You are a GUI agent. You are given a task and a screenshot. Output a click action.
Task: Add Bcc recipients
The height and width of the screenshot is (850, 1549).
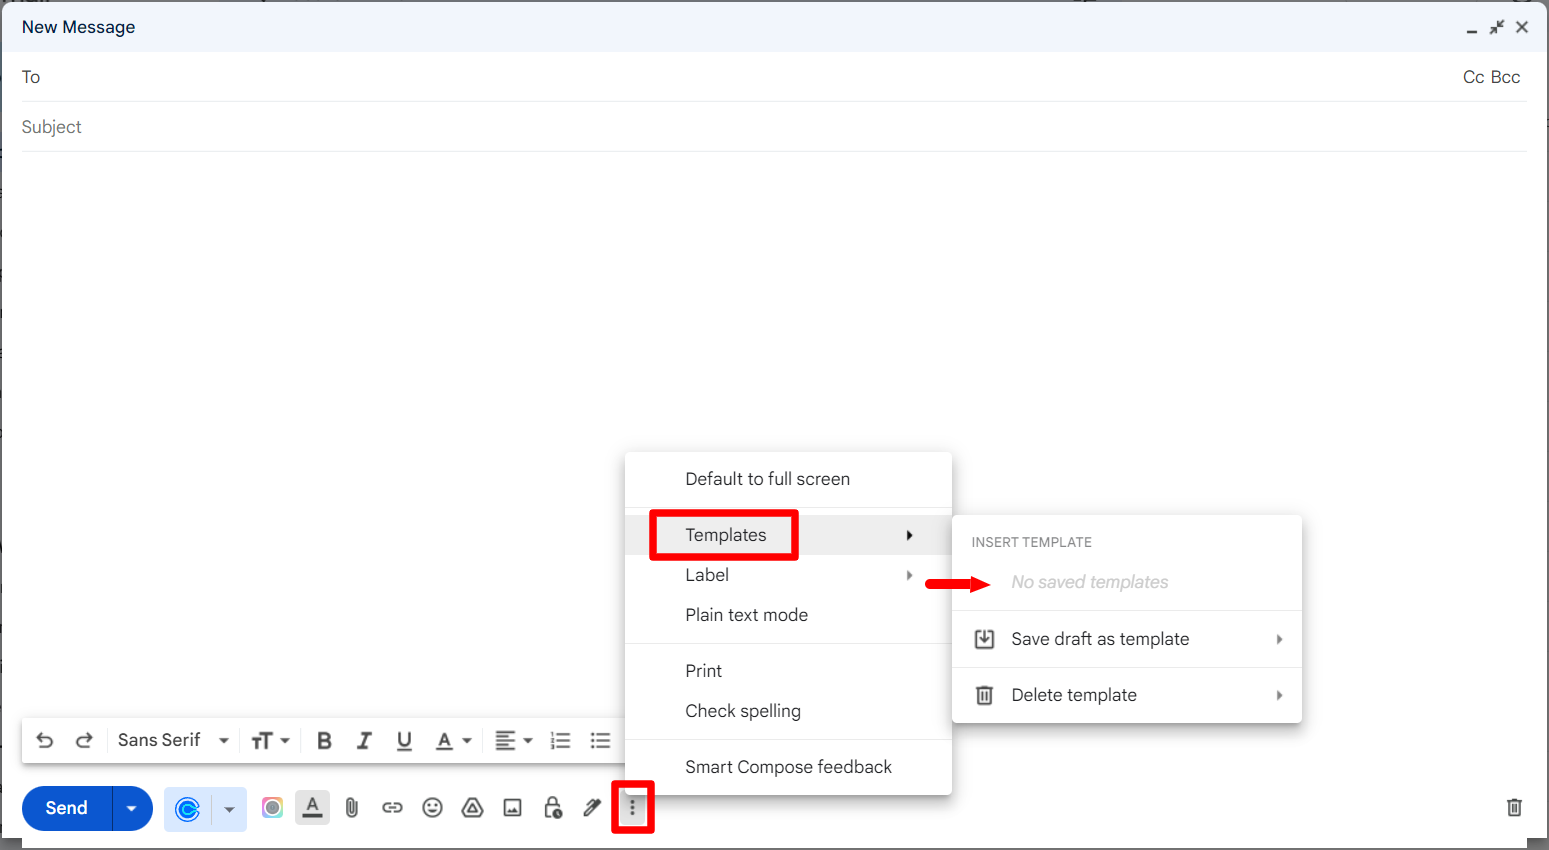coord(1505,77)
